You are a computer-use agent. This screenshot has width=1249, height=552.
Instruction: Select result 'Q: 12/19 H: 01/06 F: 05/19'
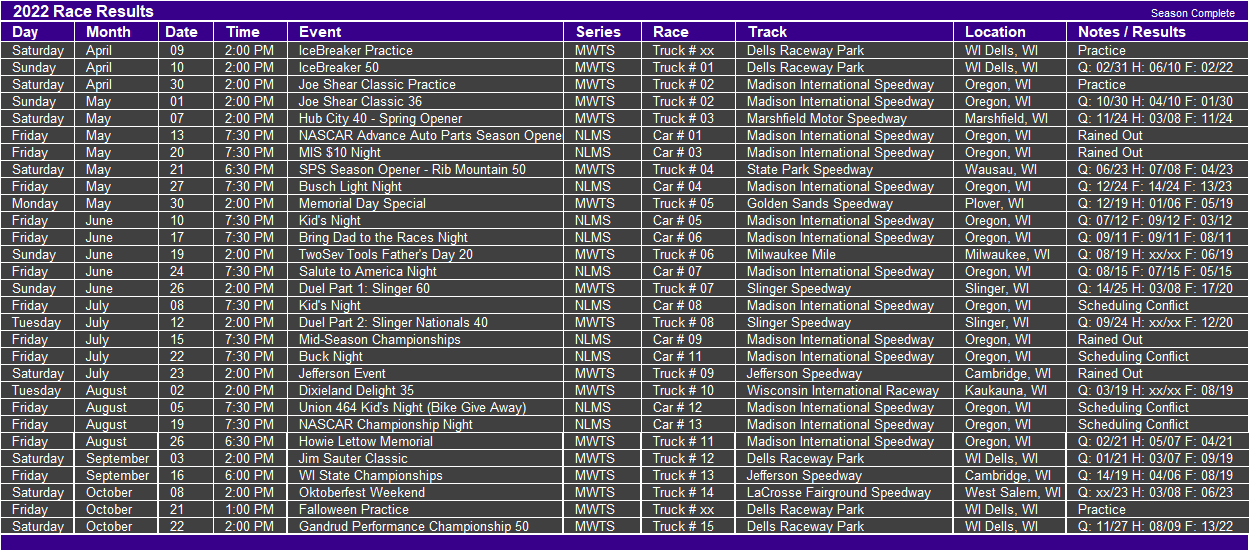[1156, 203]
